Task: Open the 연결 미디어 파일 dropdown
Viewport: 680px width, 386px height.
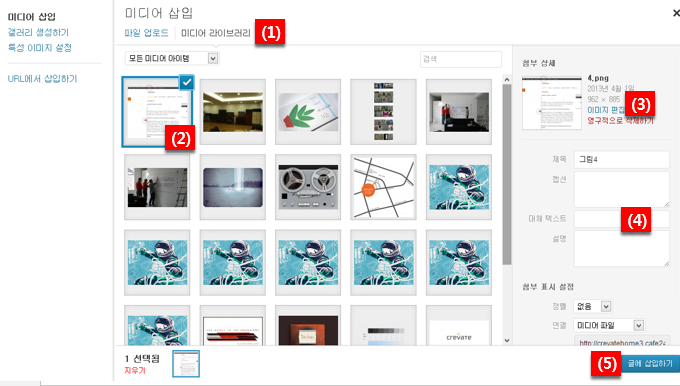Action: pyautogui.click(x=608, y=325)
